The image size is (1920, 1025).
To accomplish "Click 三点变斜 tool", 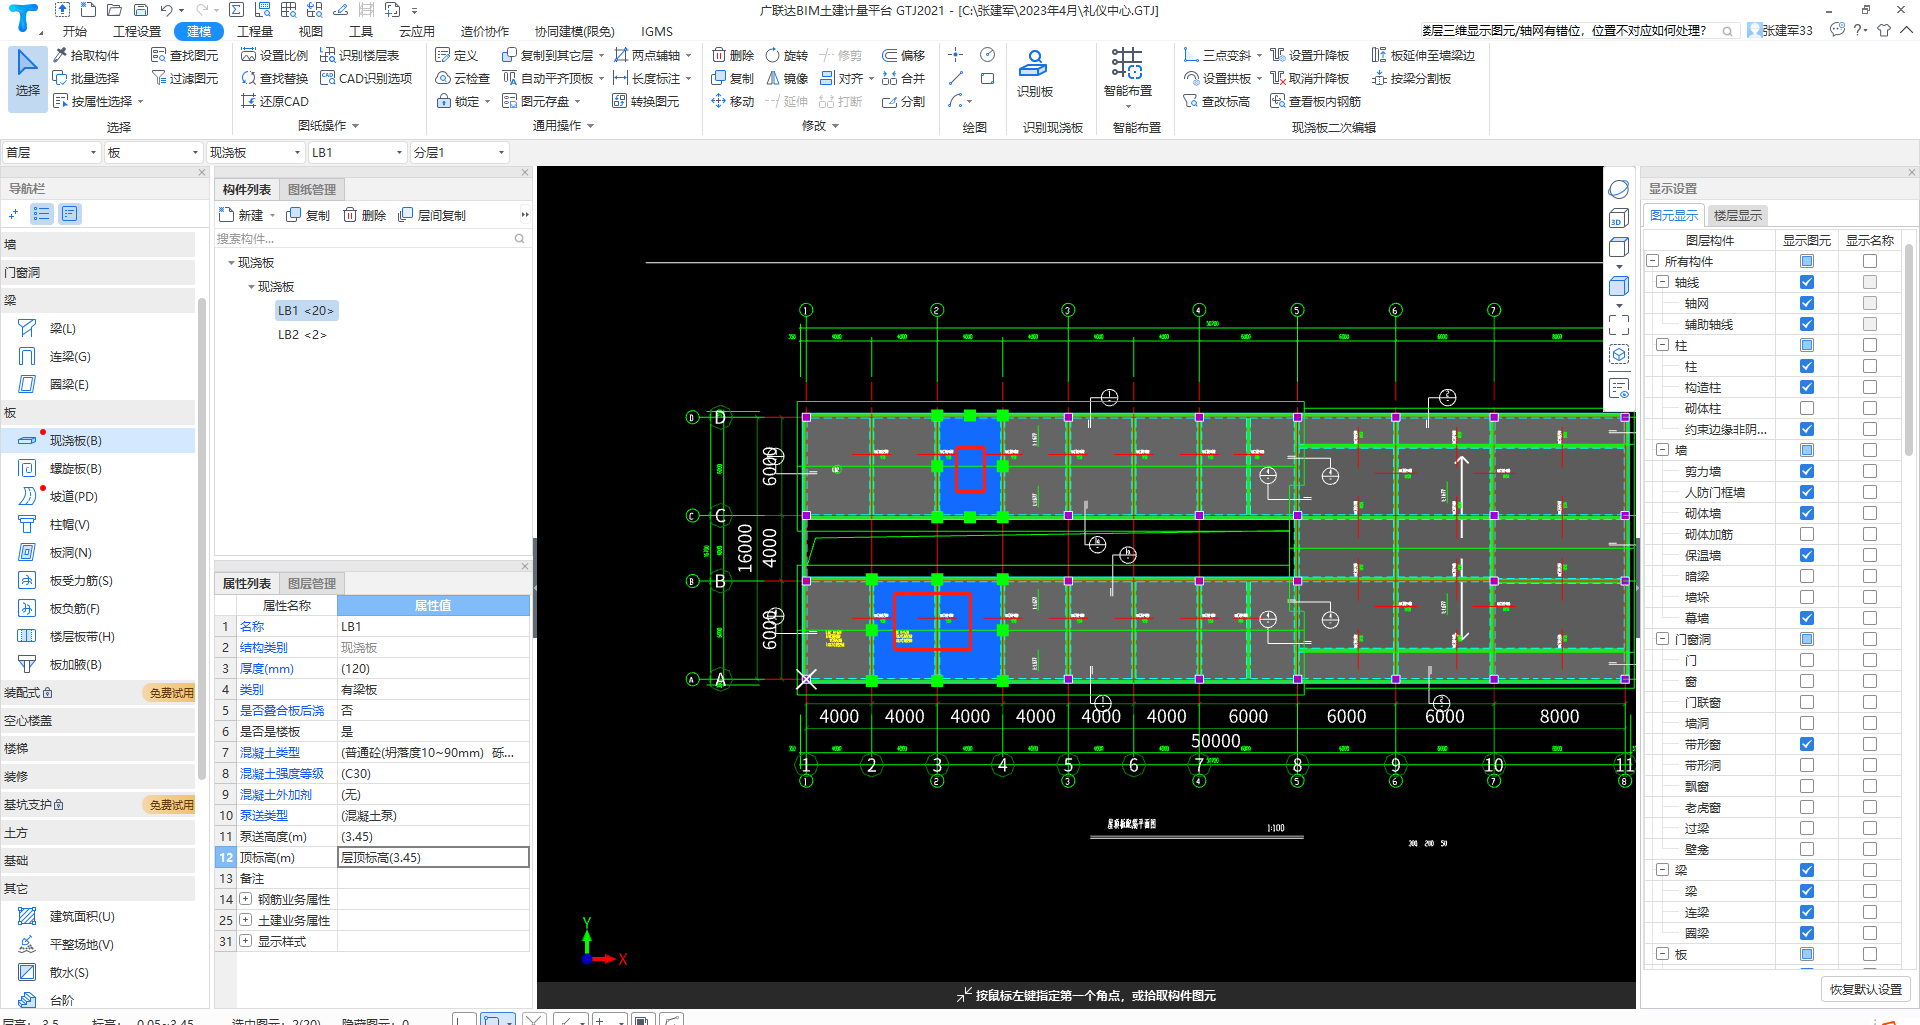I will [1216, 55].
